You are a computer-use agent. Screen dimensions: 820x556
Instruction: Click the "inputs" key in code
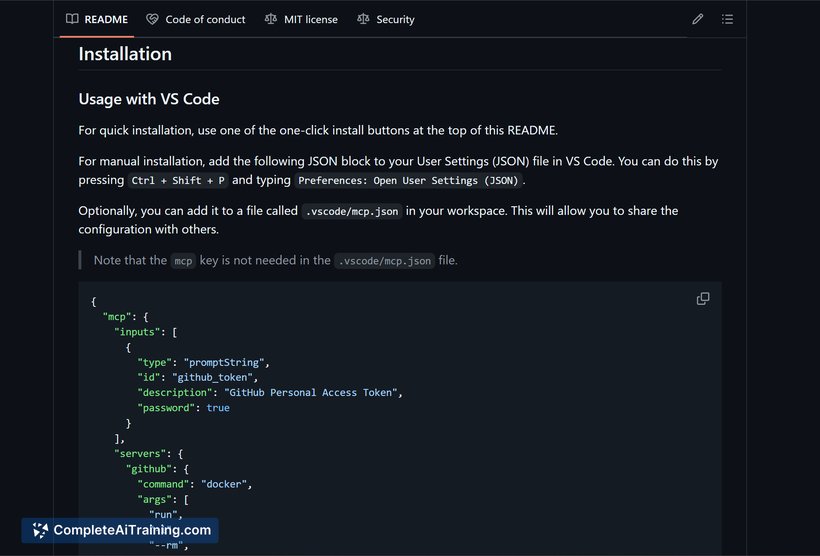click(137, 332)
